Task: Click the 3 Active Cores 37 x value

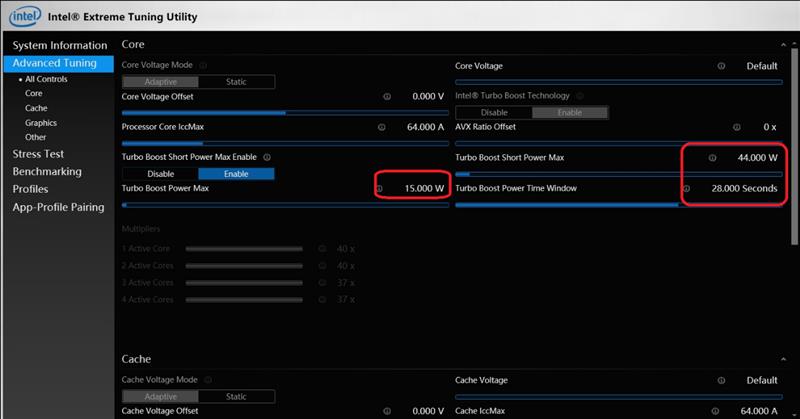Action: (x=346, y=283)
